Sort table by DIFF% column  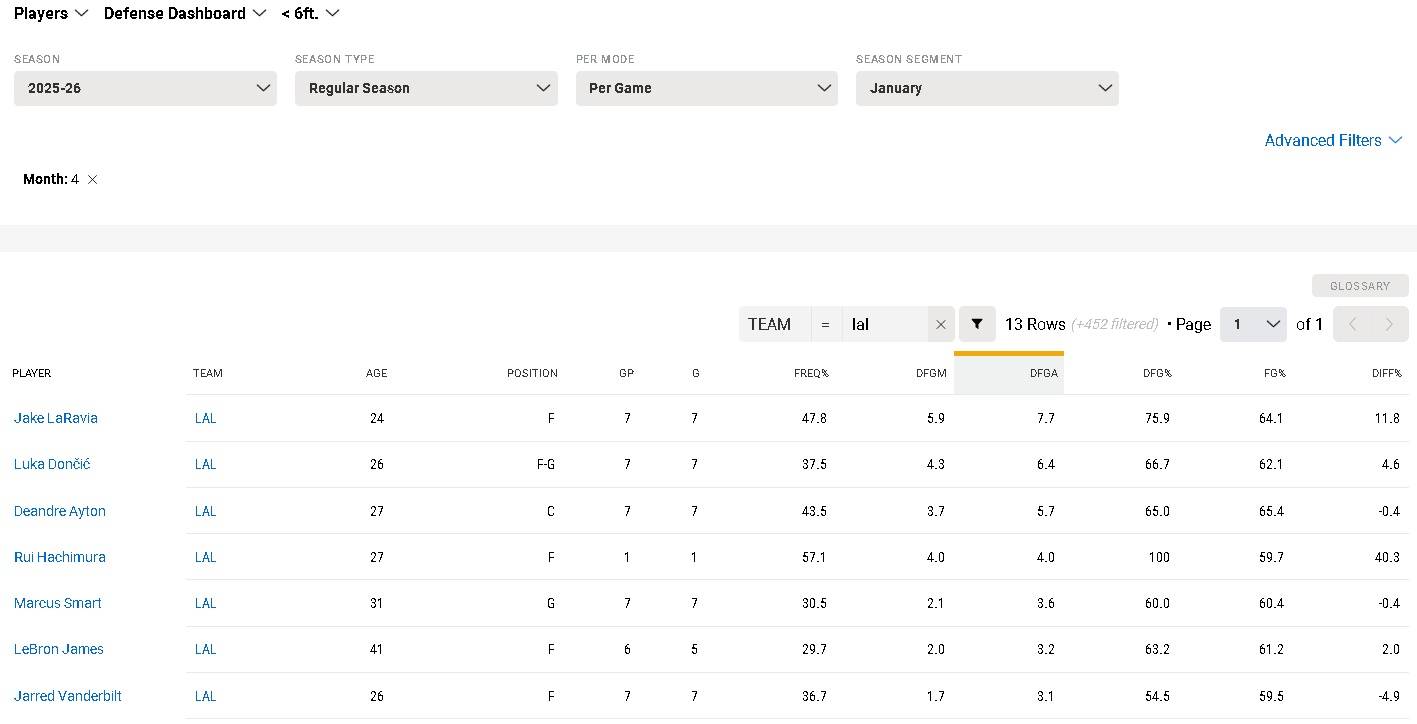pyautogui.click(x=1386, y=373)
